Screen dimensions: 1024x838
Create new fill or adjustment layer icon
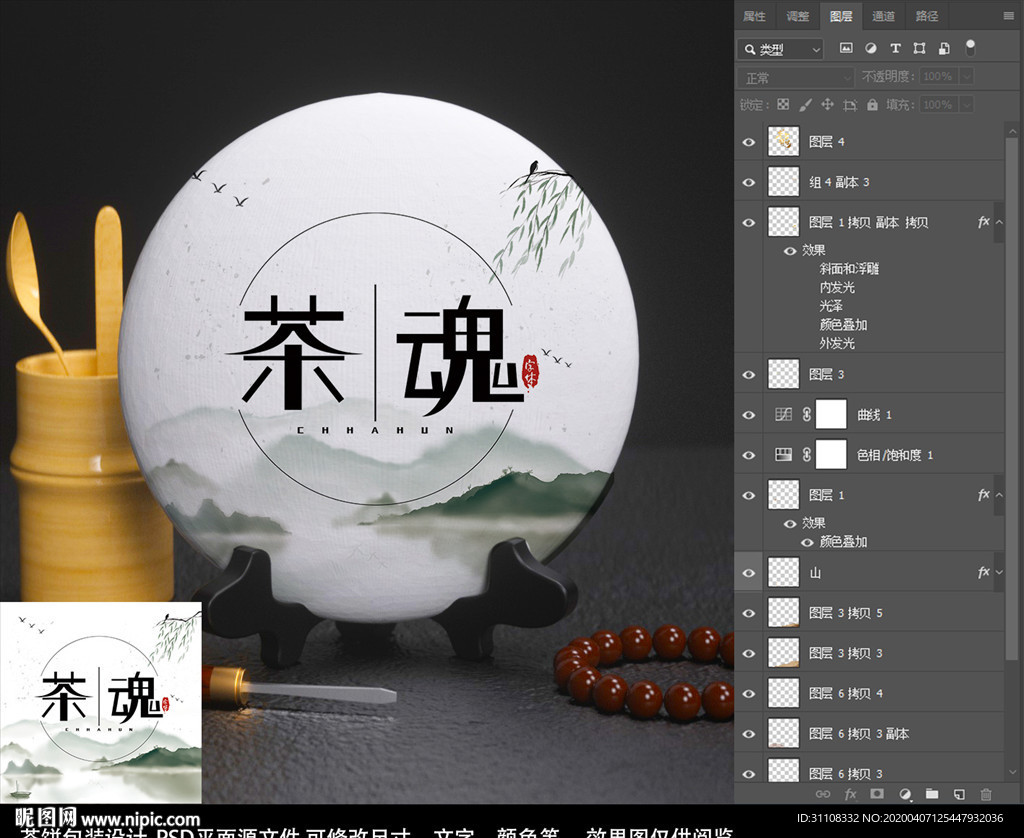(904, 794)
